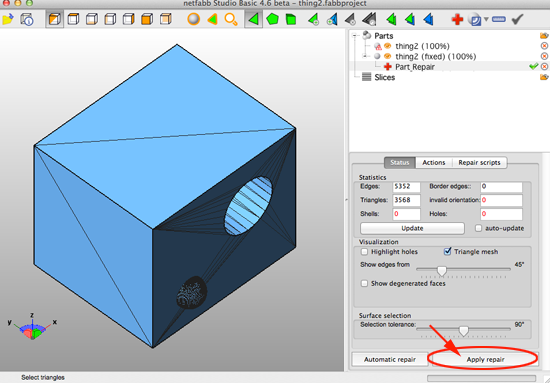Image resolution: width=550 pixels, height=383 pixels.
Task: Click the Apply repair button
Action: (485, 359)
